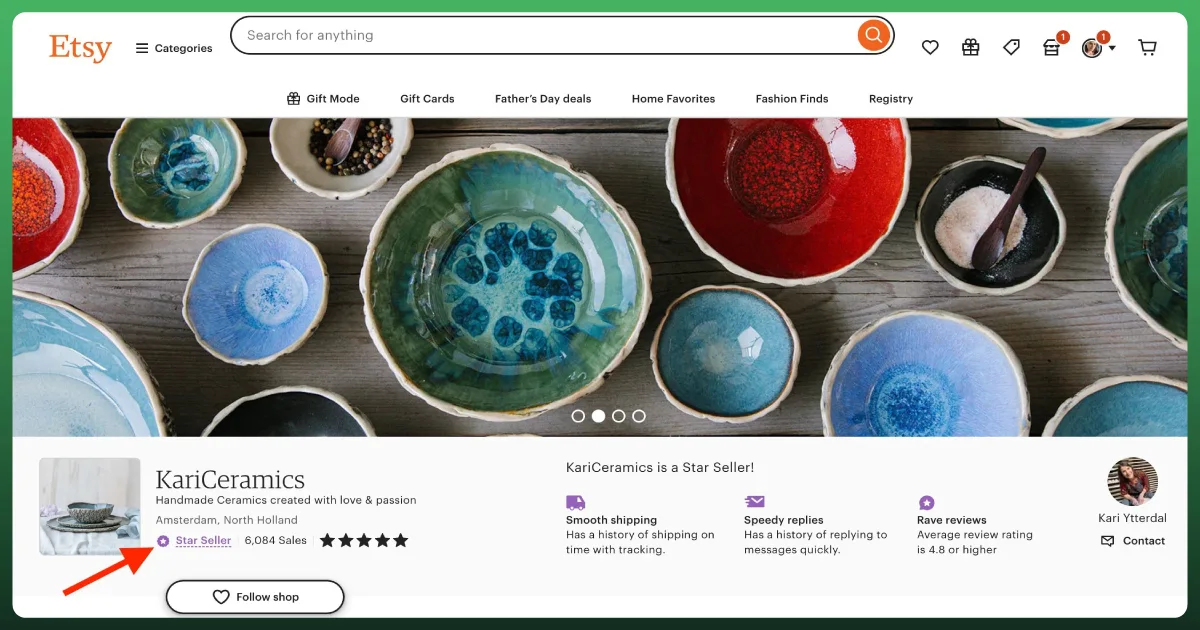Click the KariCeramics shop name
This screenshot has width=1200, height=630.
coord(230,479)
